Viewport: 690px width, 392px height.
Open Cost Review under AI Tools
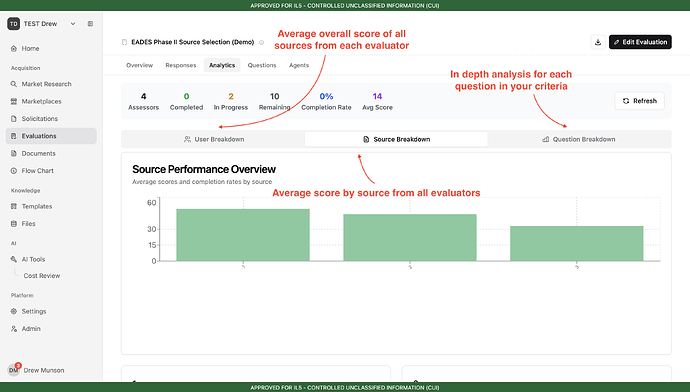click(x=42, y=276)
